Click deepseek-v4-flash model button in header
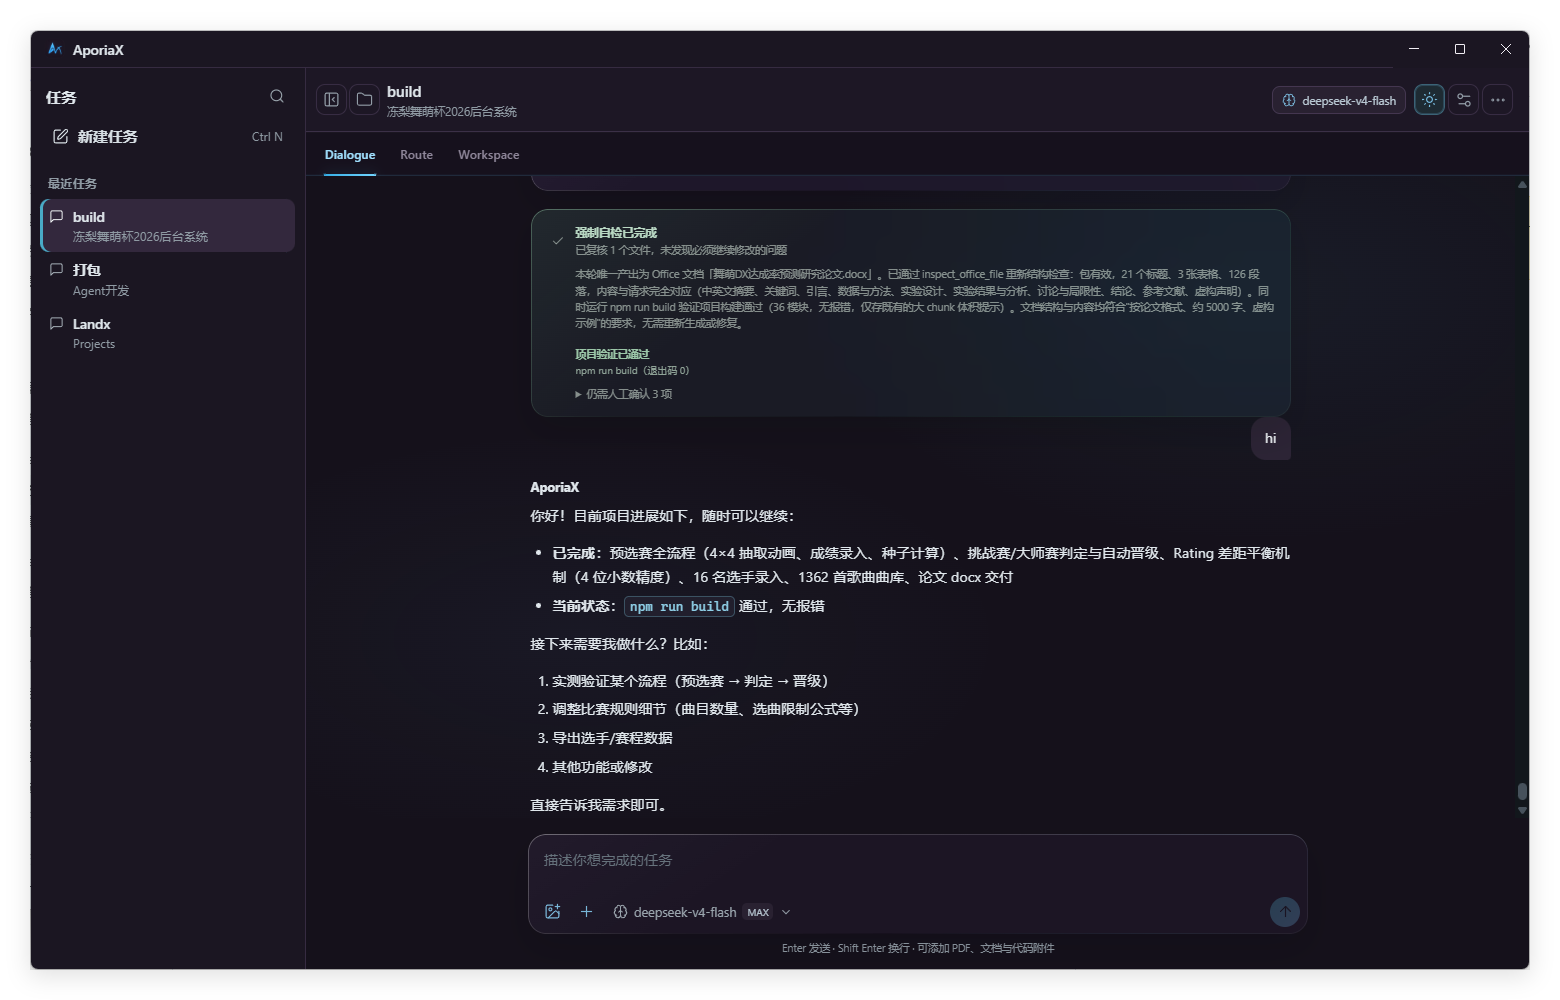This screenshot has height=1000, width=1560. 1339,100
